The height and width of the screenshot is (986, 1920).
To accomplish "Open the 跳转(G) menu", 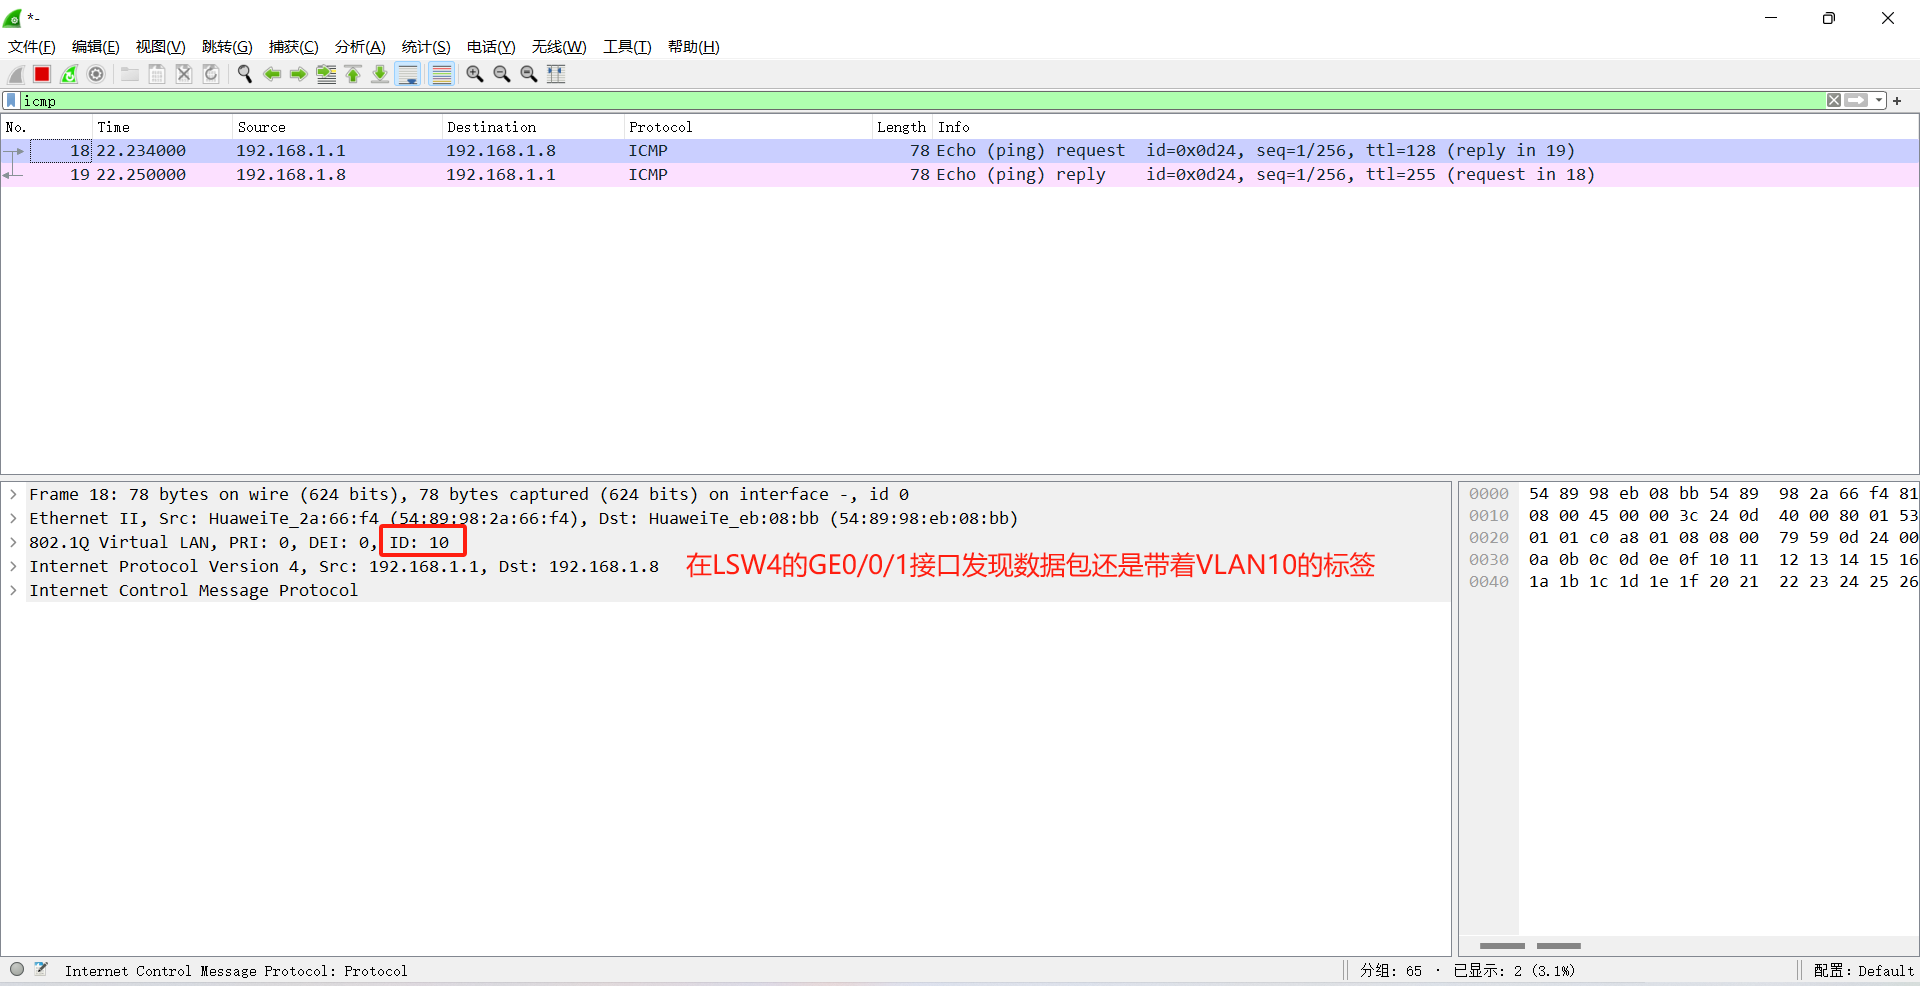I will pyautogui.click(x=227, y=47).
